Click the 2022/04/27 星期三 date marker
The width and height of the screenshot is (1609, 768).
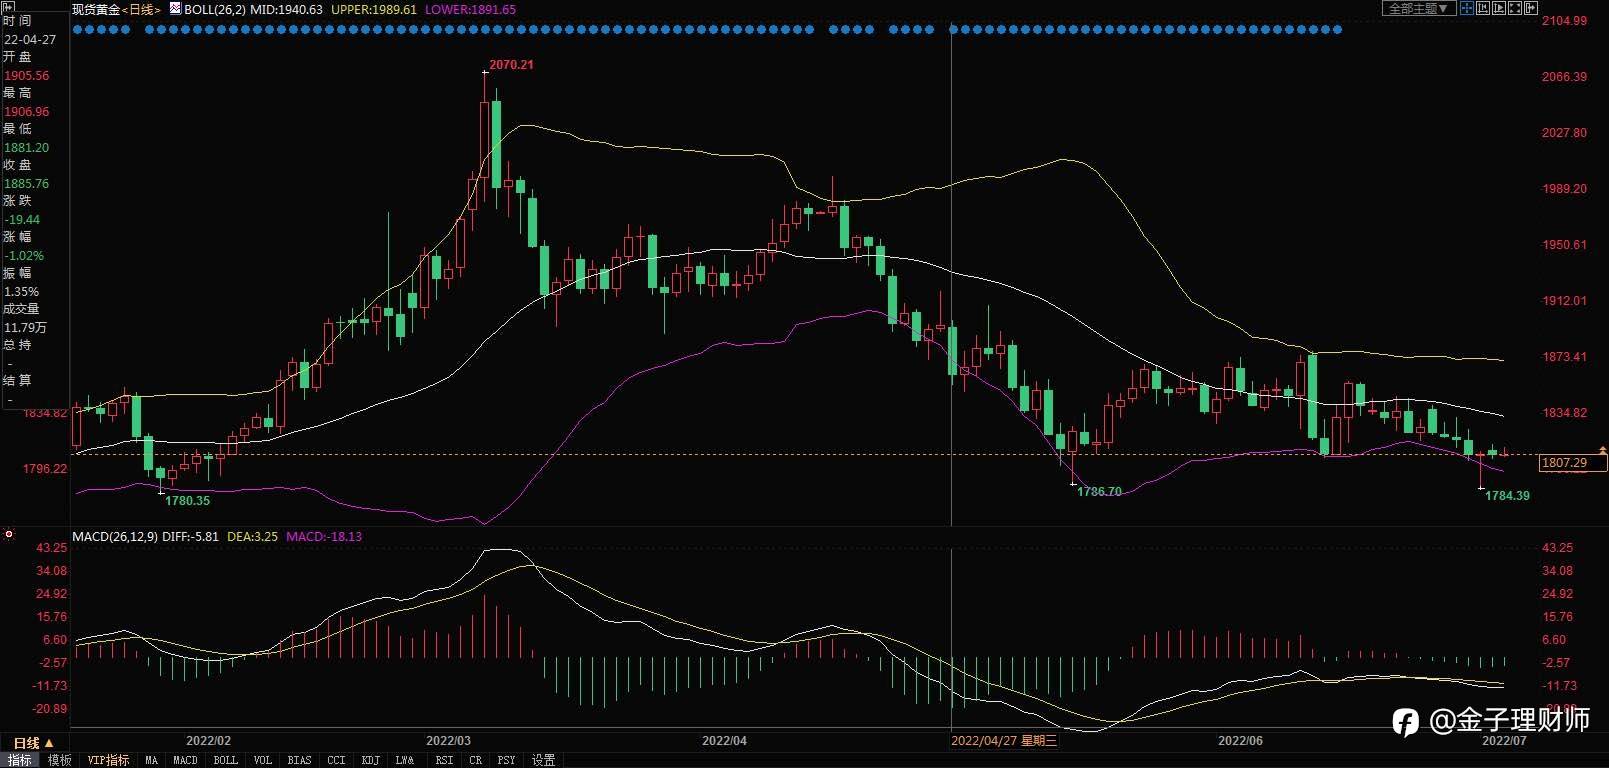(1003, 741)
